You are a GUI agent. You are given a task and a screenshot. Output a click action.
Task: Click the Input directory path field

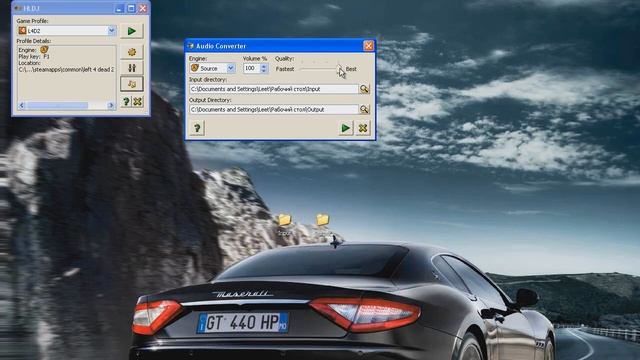tap(273, 89)
